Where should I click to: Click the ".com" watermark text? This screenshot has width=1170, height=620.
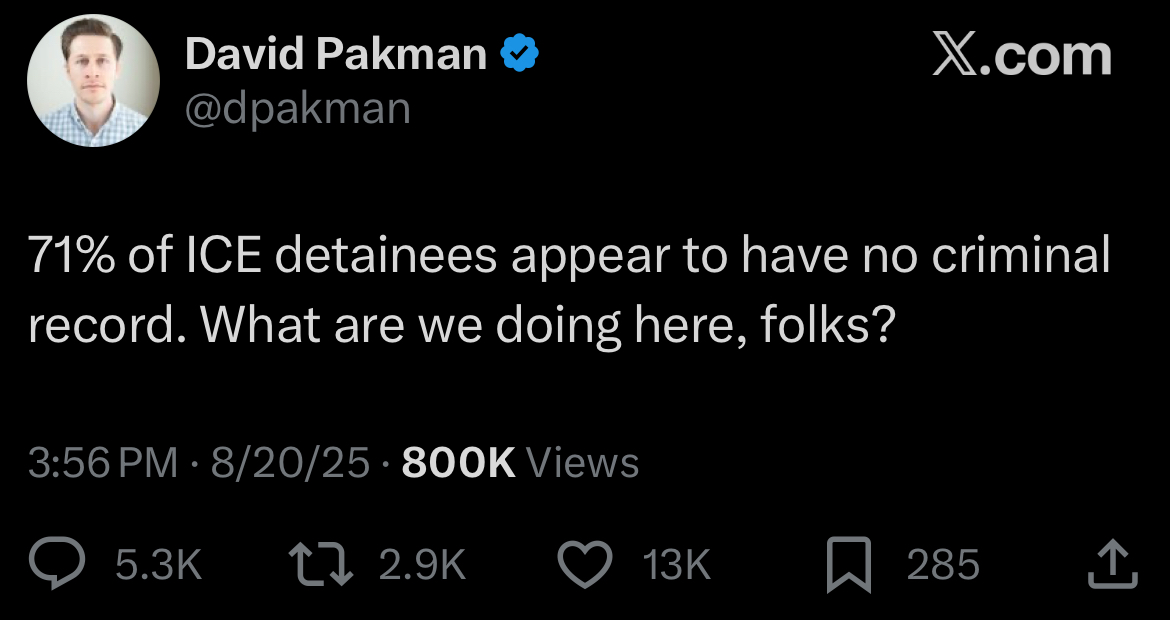(x=1050, y=57)
